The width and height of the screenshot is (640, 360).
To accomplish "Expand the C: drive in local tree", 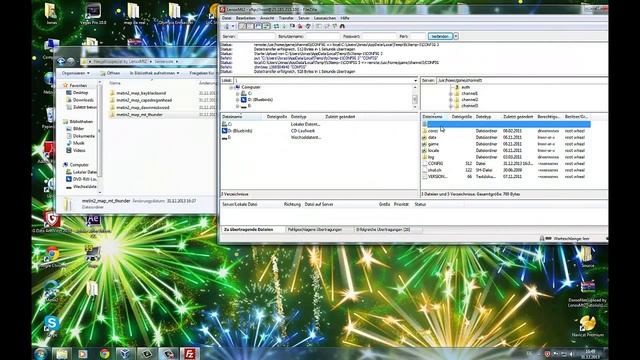I will pos(238,93).
